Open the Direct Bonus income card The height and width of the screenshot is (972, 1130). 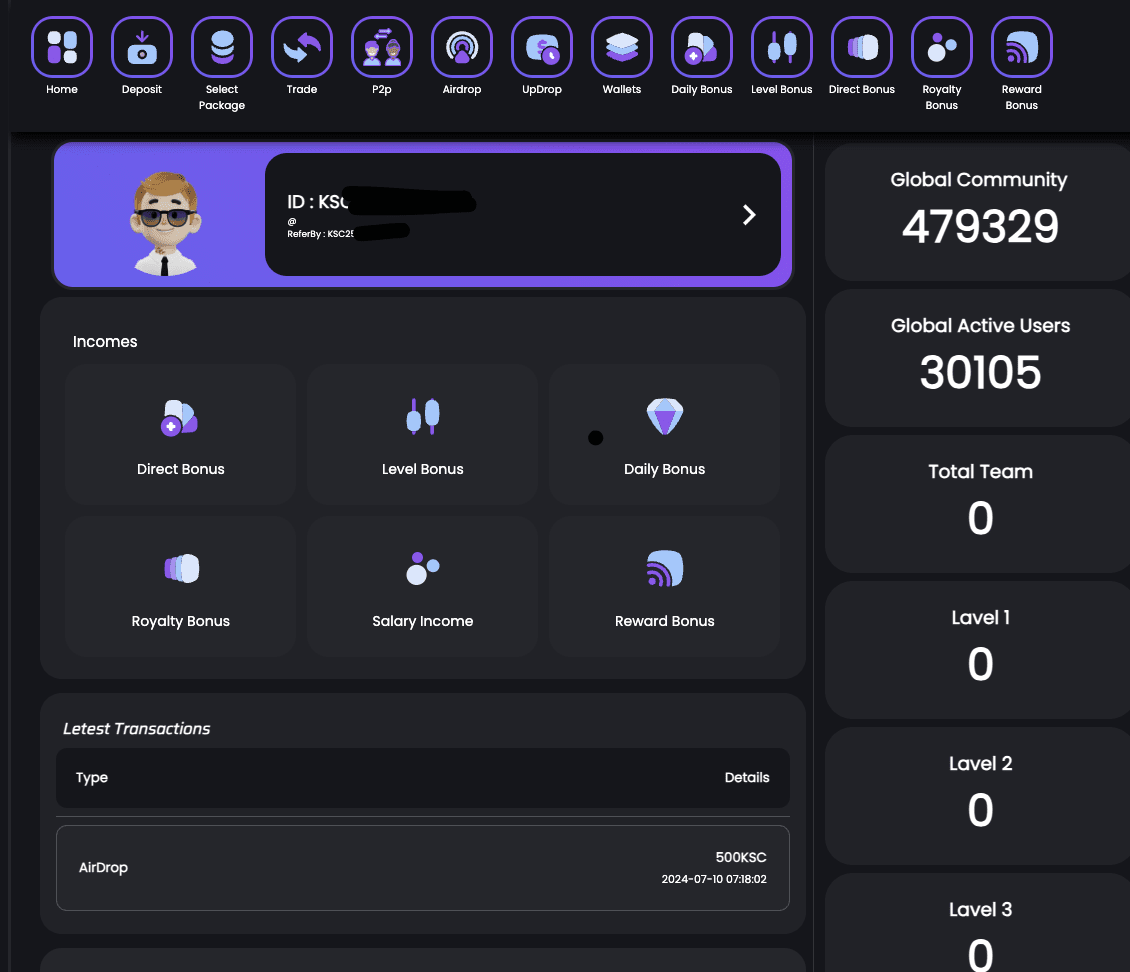181,434
